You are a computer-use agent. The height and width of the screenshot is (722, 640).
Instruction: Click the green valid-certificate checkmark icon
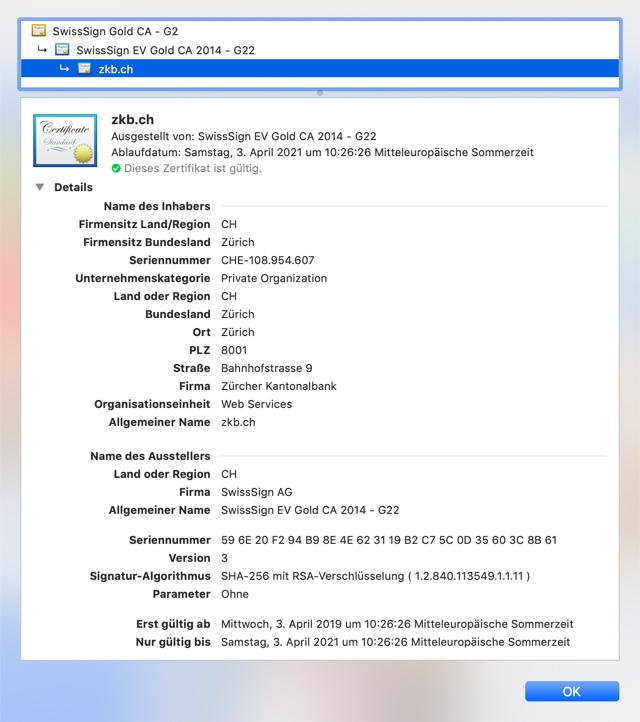(116, 169)
